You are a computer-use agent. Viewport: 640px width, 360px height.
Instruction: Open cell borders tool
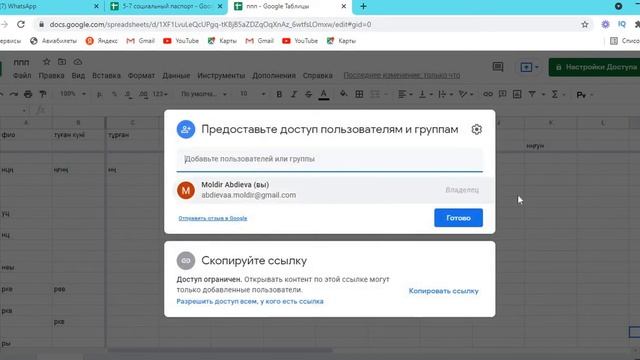(359, 94)
